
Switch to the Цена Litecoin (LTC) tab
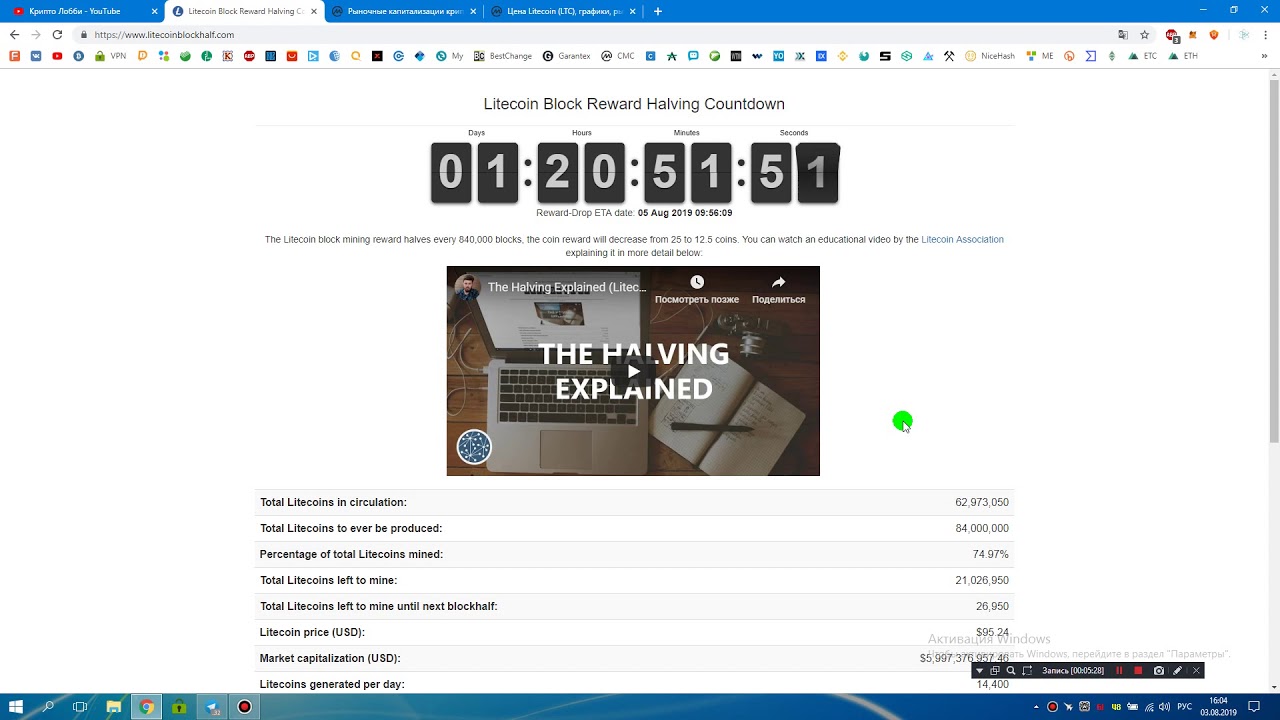pyautogui.click(x=562, y=11)
